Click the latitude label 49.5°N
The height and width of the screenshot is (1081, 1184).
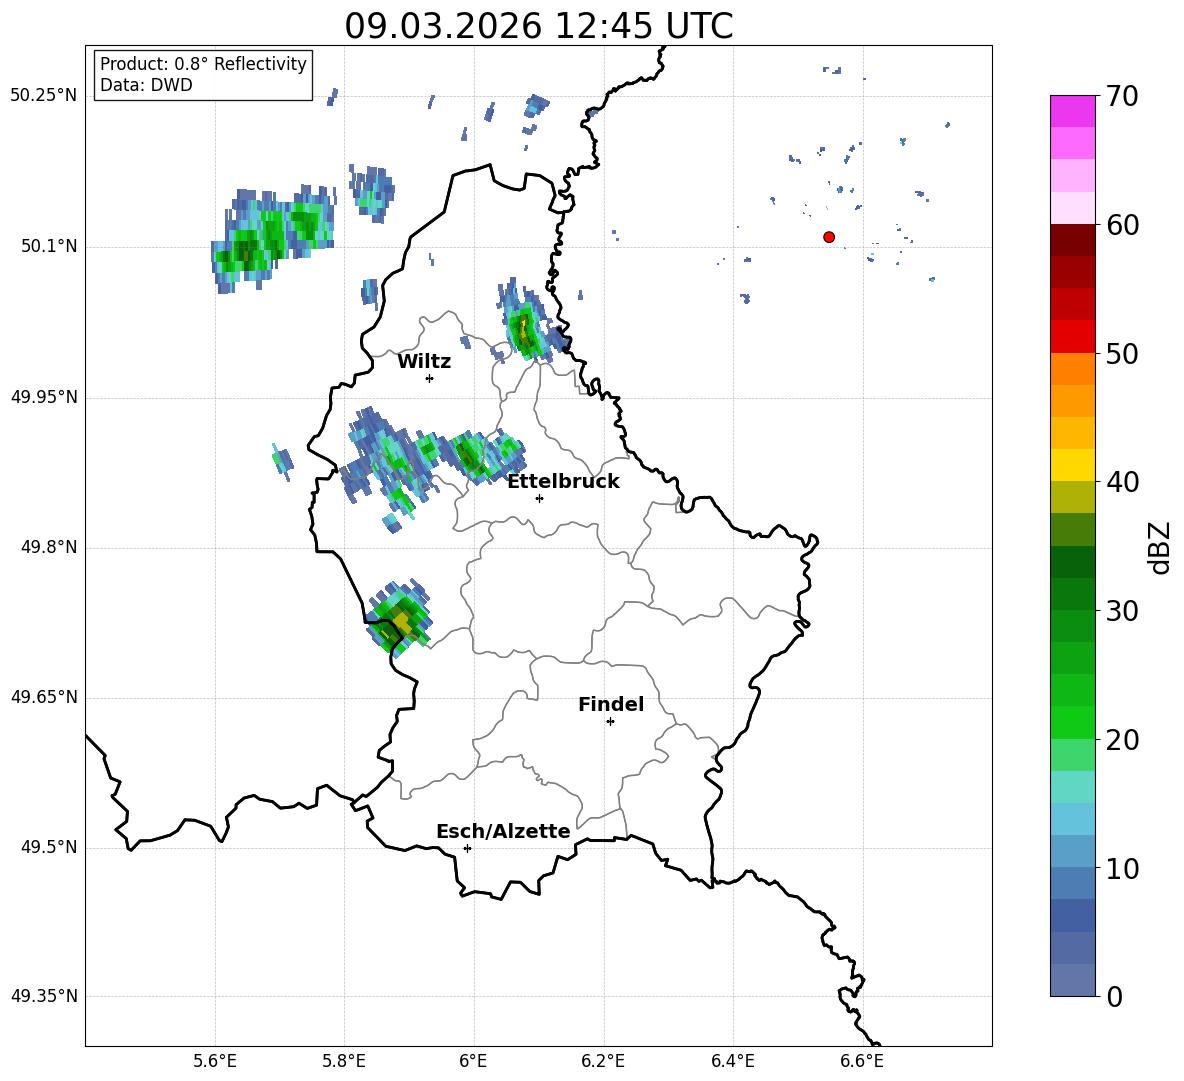50,847
